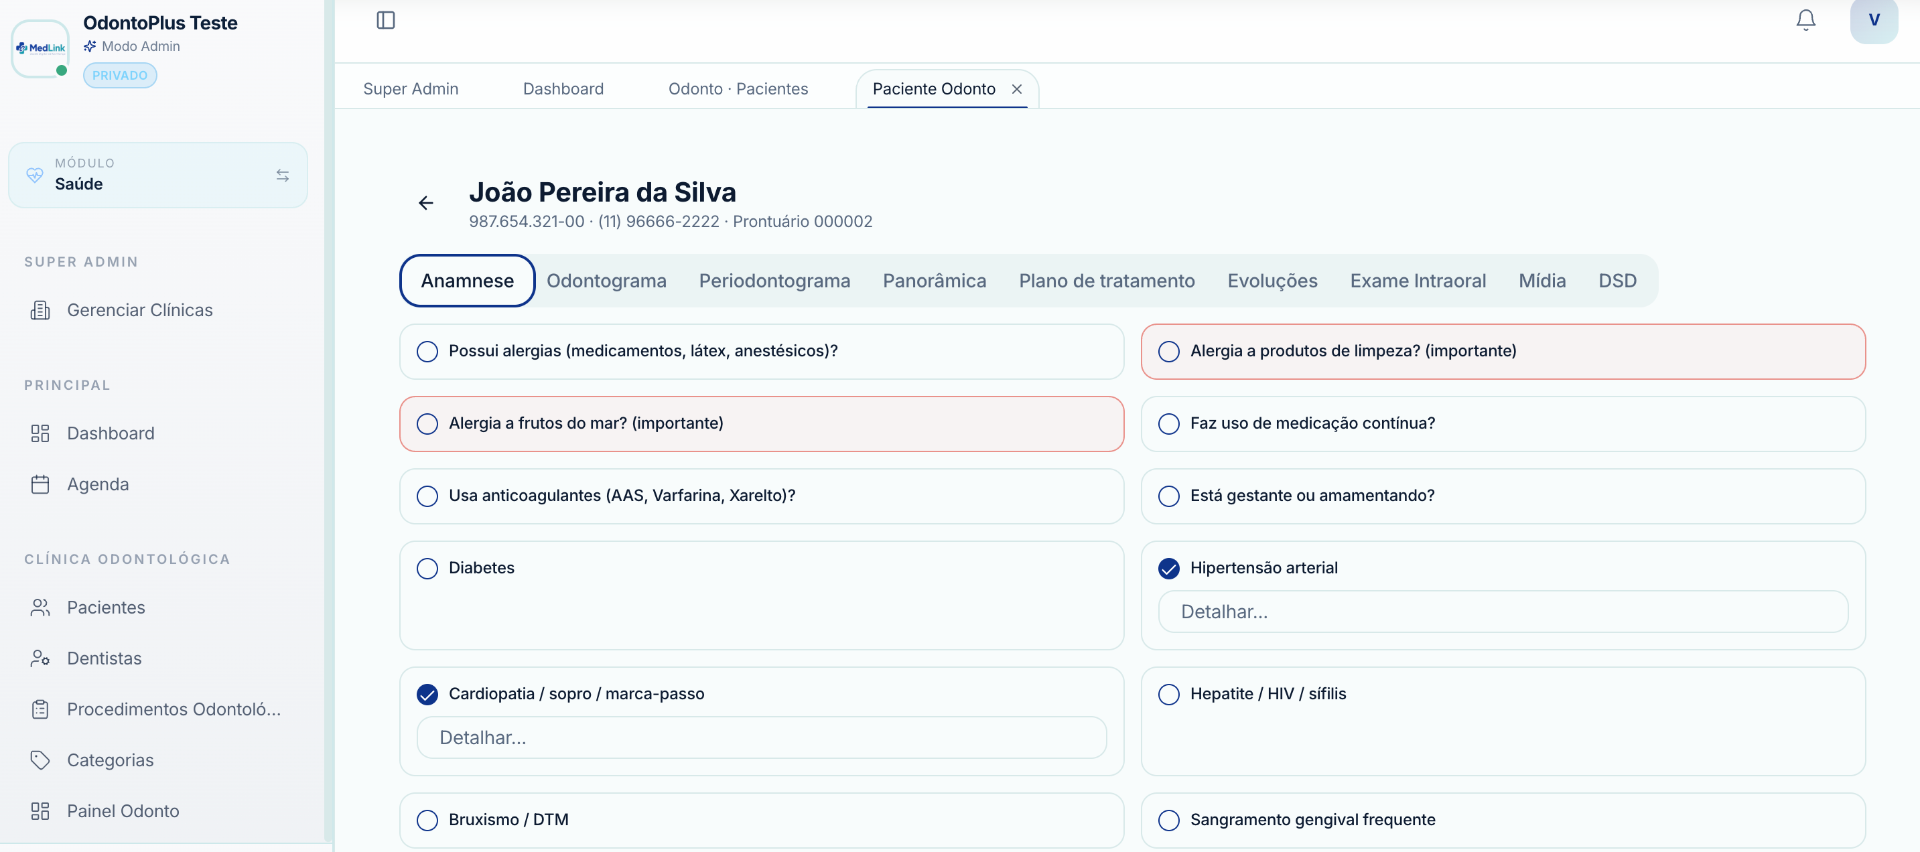Uncheck 'Cardiopatia / sopro / marca-passo'
The width and height of the screenshot is (1920, 852).
[427, 694]
